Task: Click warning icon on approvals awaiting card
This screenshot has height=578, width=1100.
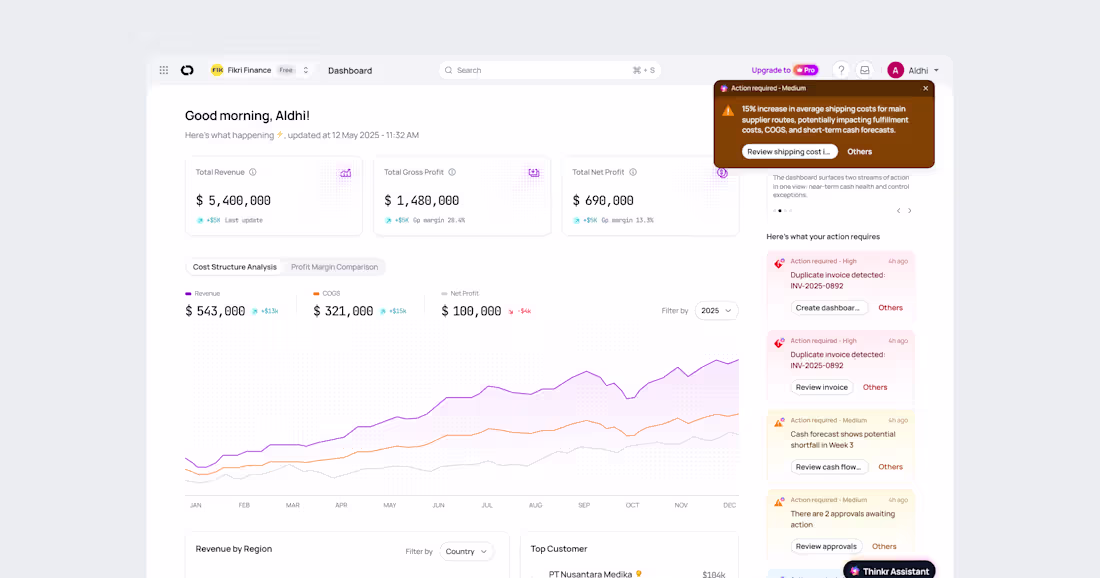Action: 779,502
